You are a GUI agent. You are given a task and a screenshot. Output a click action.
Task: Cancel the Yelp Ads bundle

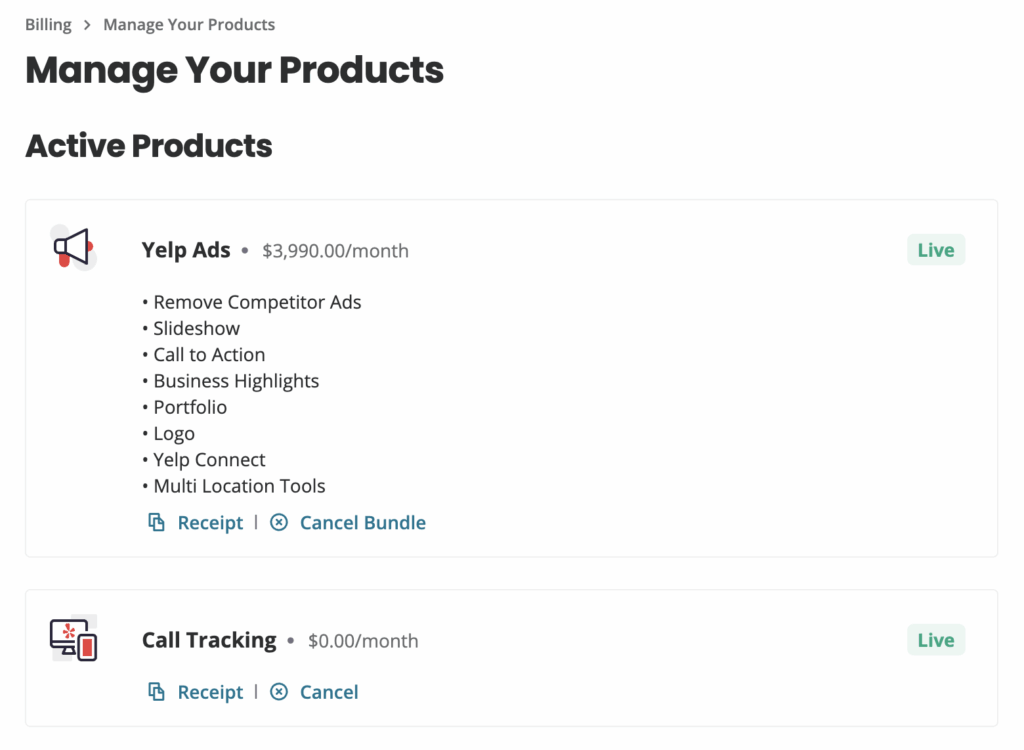pos(362,523)
